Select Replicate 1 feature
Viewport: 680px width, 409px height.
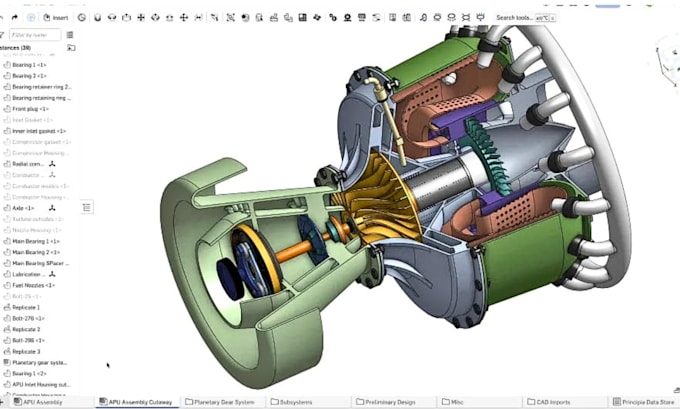tap(26, 308)
